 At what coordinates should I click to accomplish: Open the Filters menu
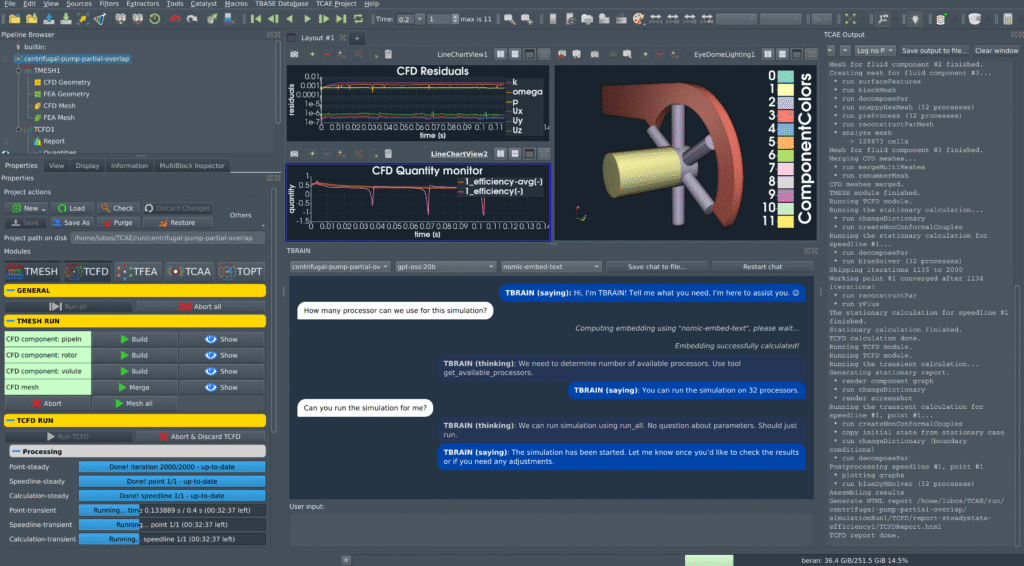tap(110, 4)
